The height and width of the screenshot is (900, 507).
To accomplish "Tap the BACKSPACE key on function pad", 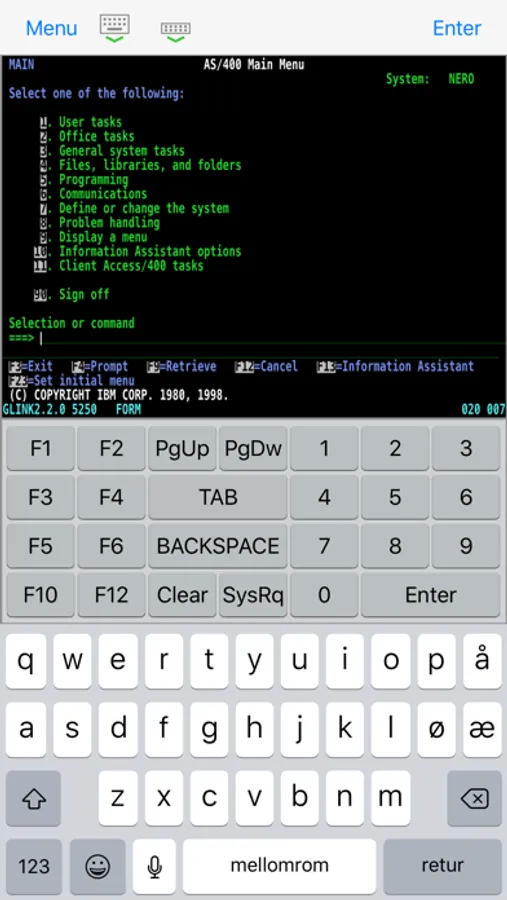I will 218,546.
